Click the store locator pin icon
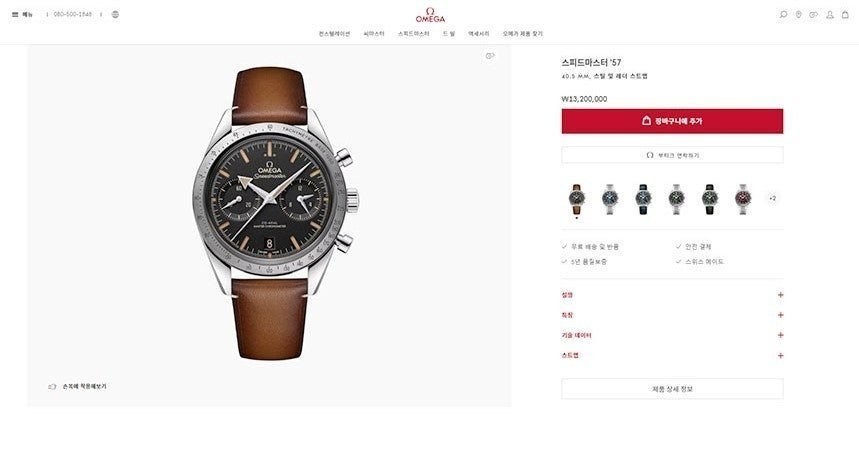859x463 pixels. [x=799, y=15]
